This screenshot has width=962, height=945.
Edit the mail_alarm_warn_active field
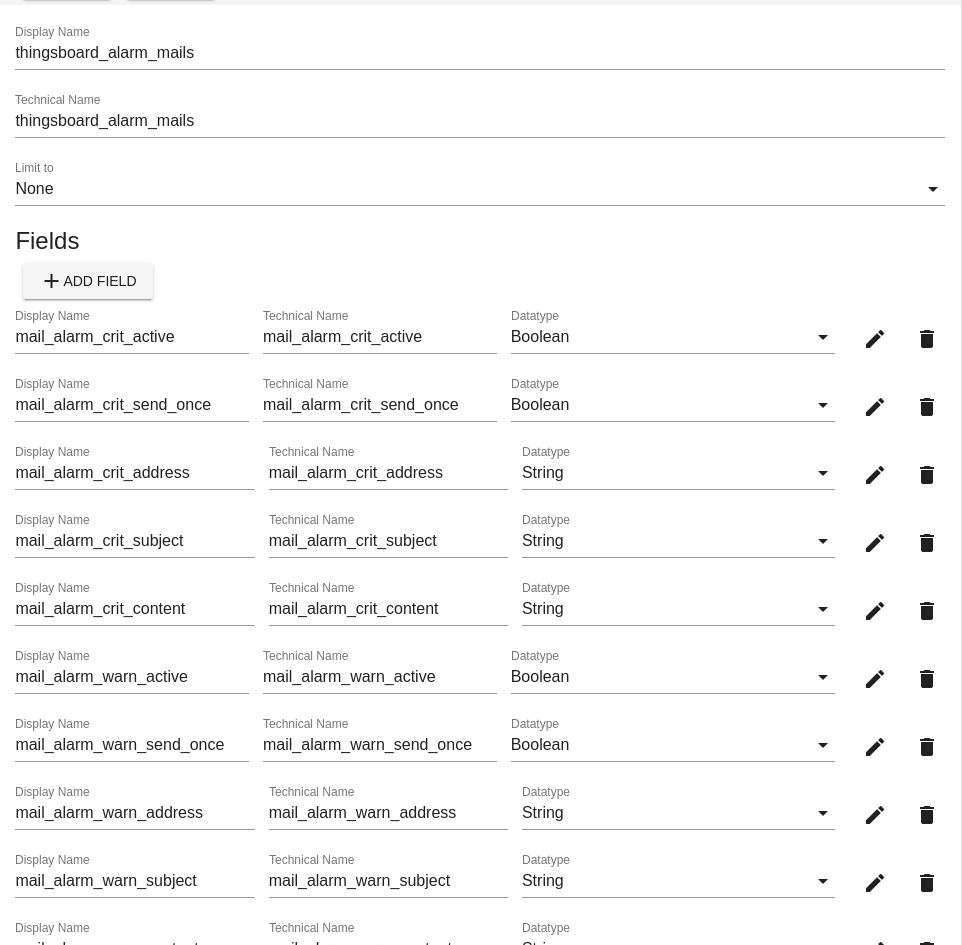pyautogui.click(x=875, y=679)
